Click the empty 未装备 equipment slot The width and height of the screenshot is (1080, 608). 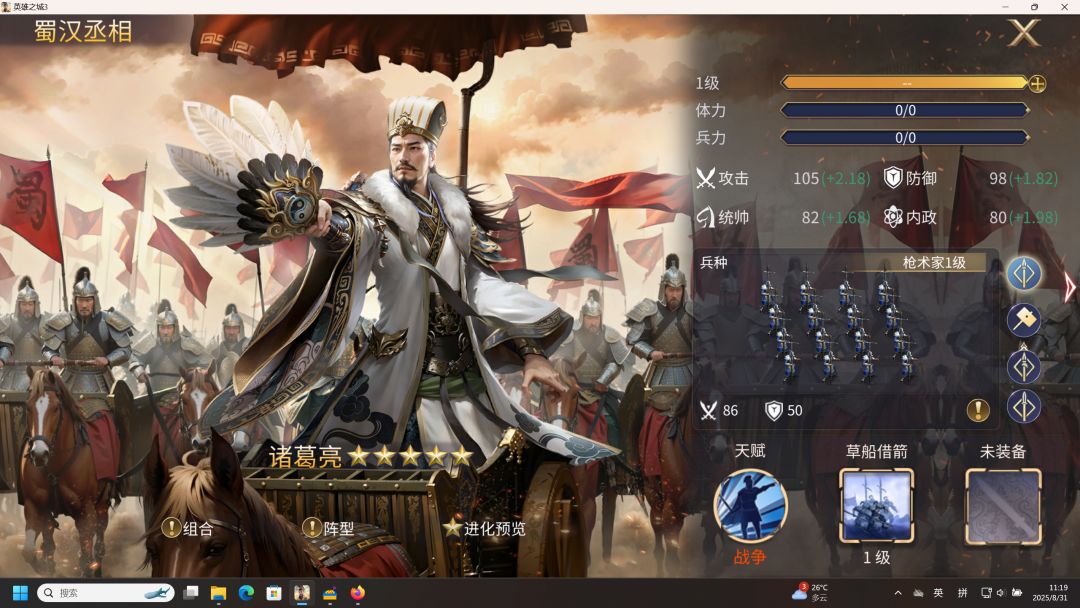1003,507
